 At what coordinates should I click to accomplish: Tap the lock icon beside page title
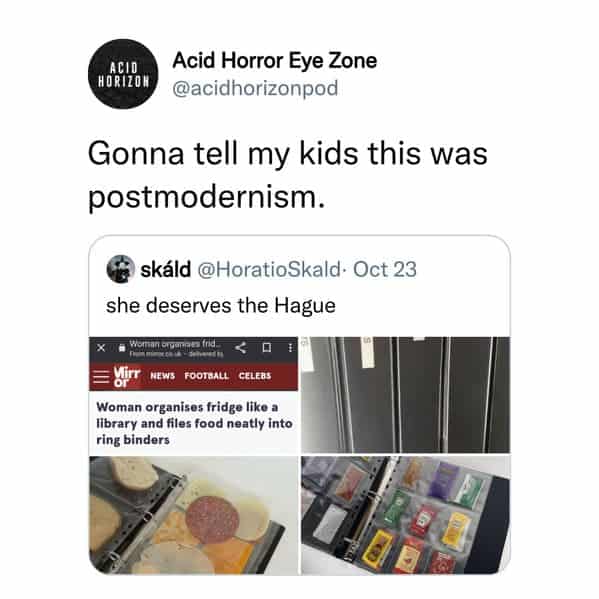121,348
